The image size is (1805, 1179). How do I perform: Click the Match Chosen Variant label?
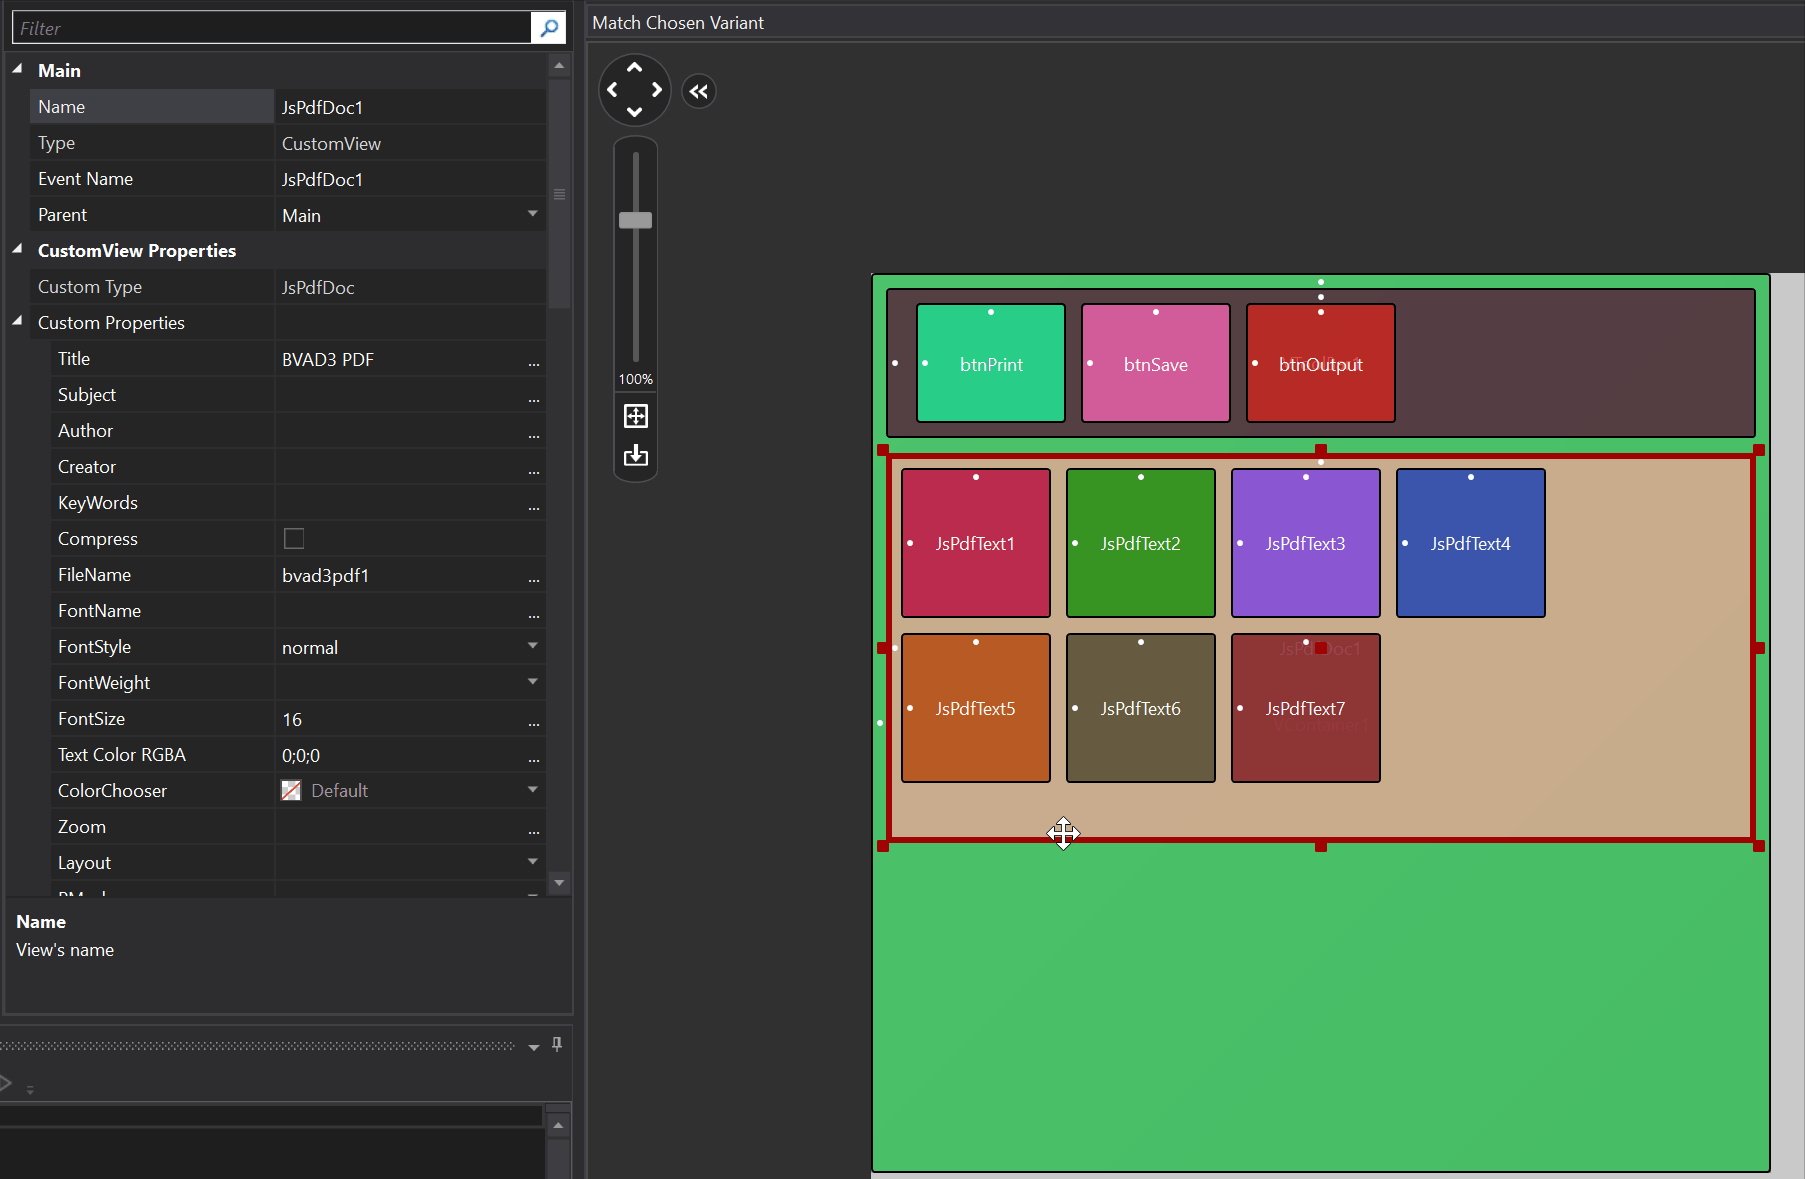click(x=678, y=23)
